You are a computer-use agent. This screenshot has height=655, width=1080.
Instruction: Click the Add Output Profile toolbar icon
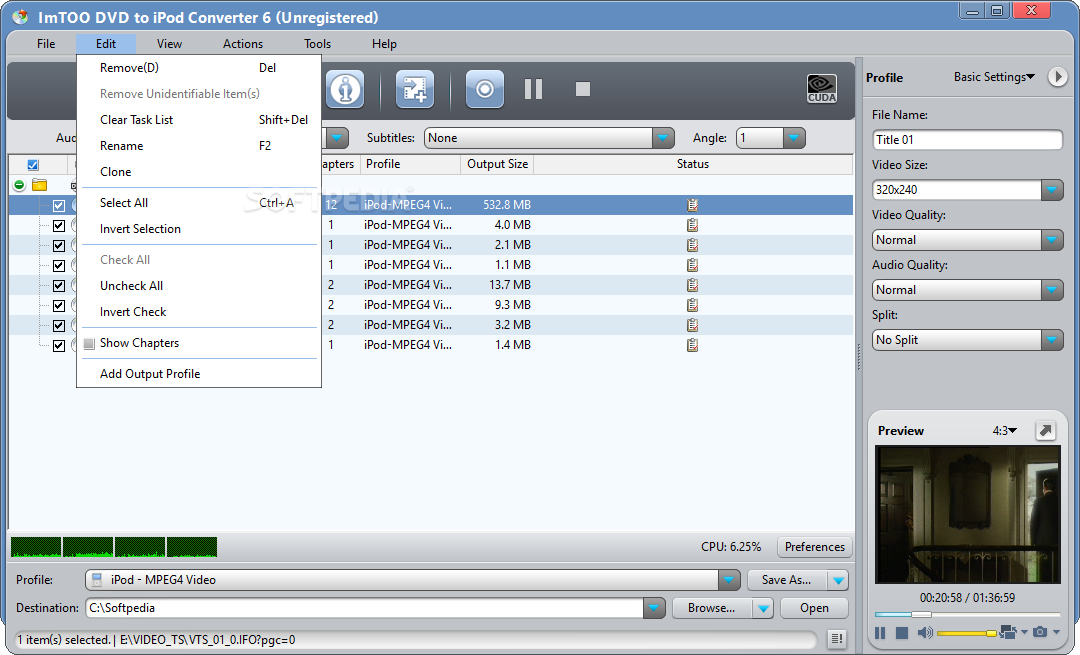pos(415,89)
